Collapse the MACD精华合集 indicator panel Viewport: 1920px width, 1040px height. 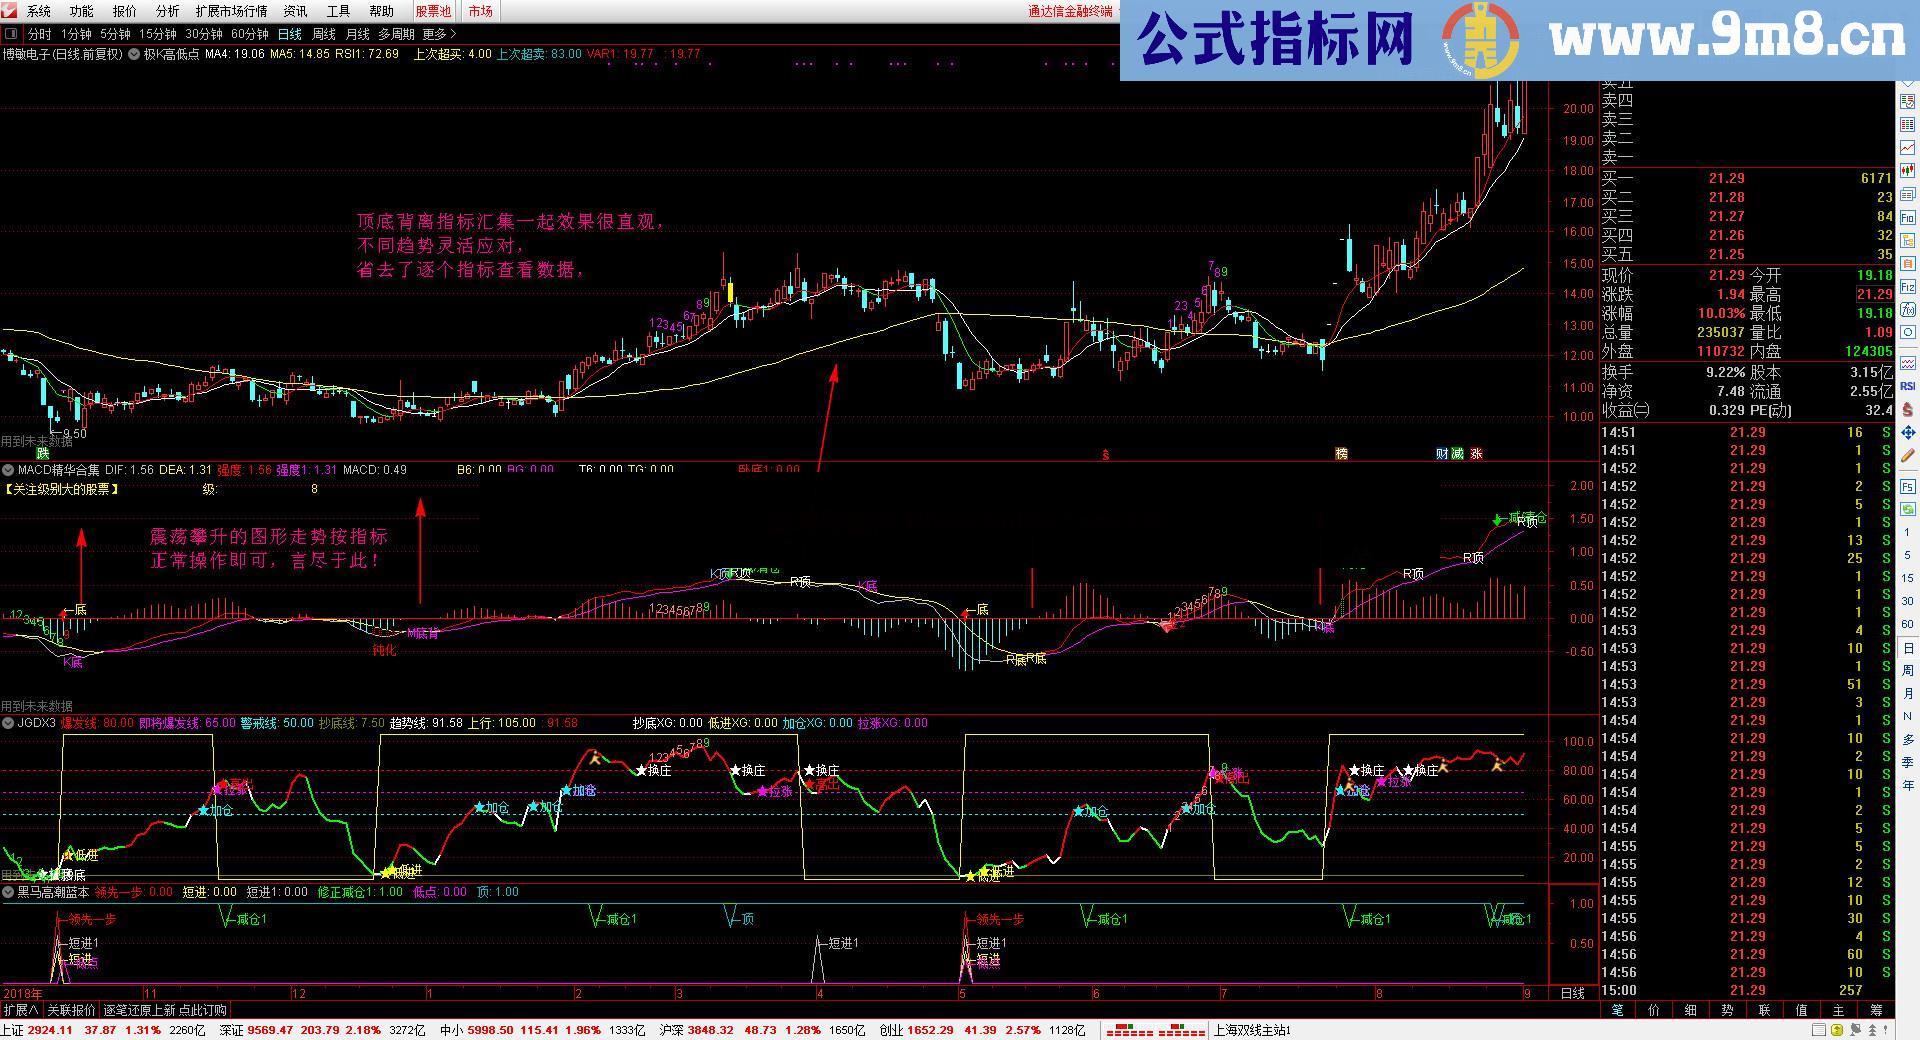point(8,469)
